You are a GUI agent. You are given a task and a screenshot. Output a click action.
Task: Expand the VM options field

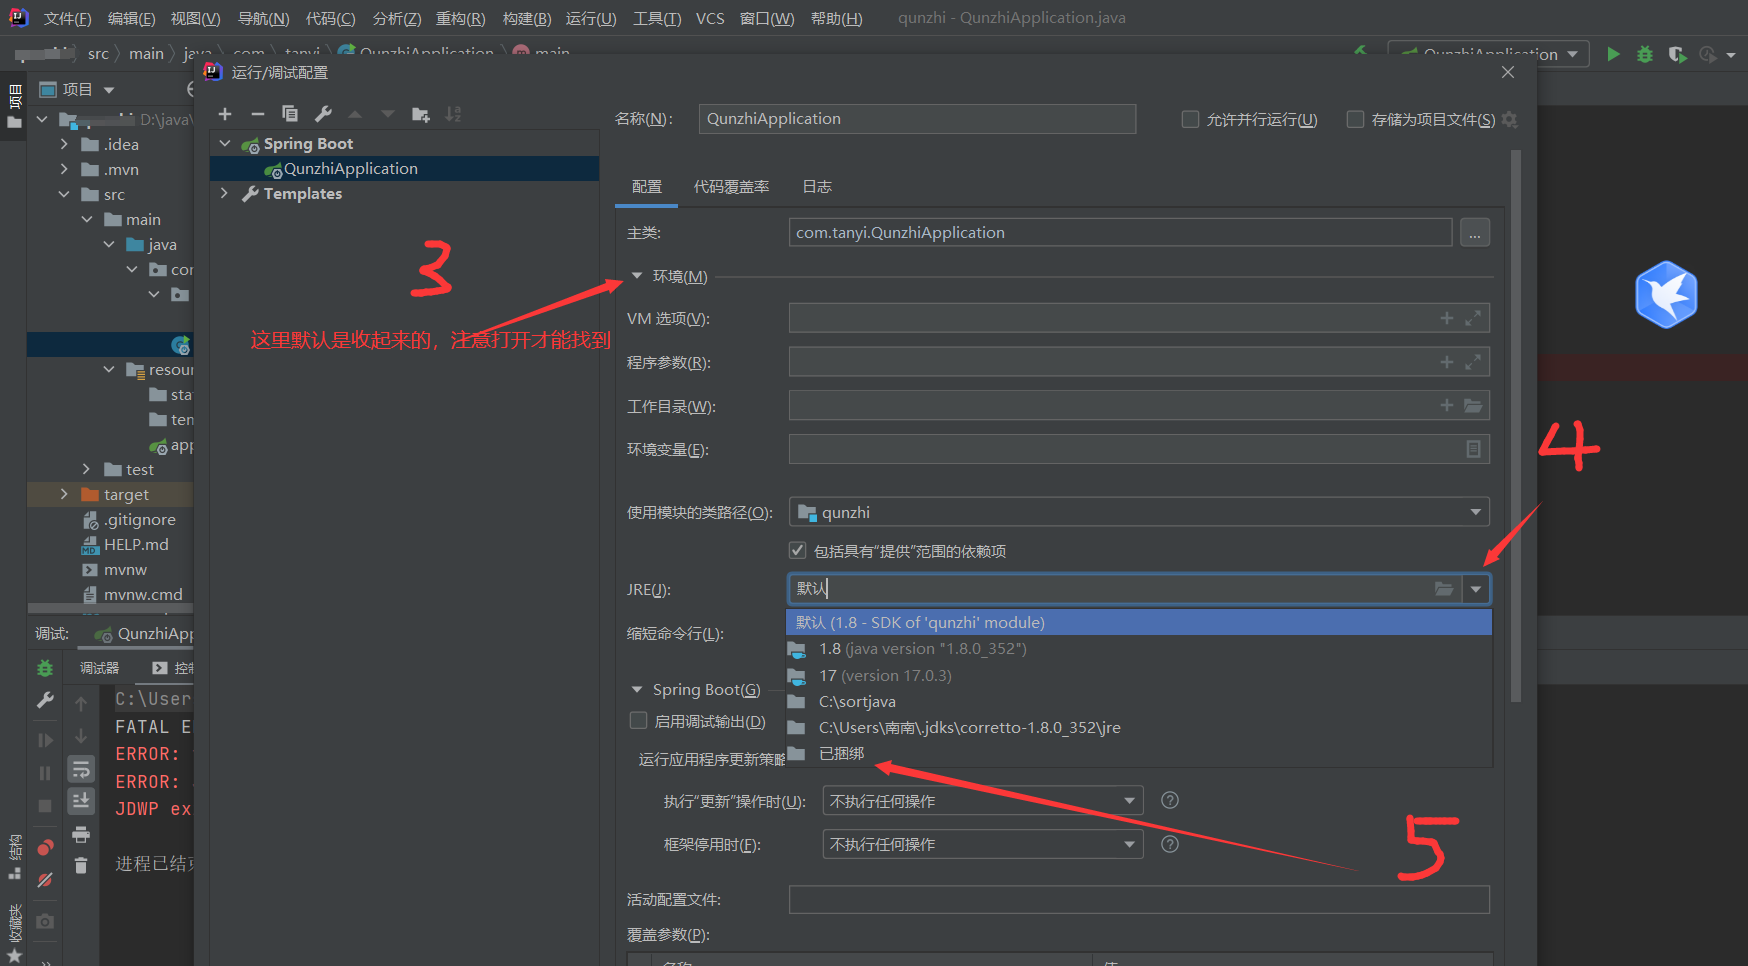tap(1473, 318)
